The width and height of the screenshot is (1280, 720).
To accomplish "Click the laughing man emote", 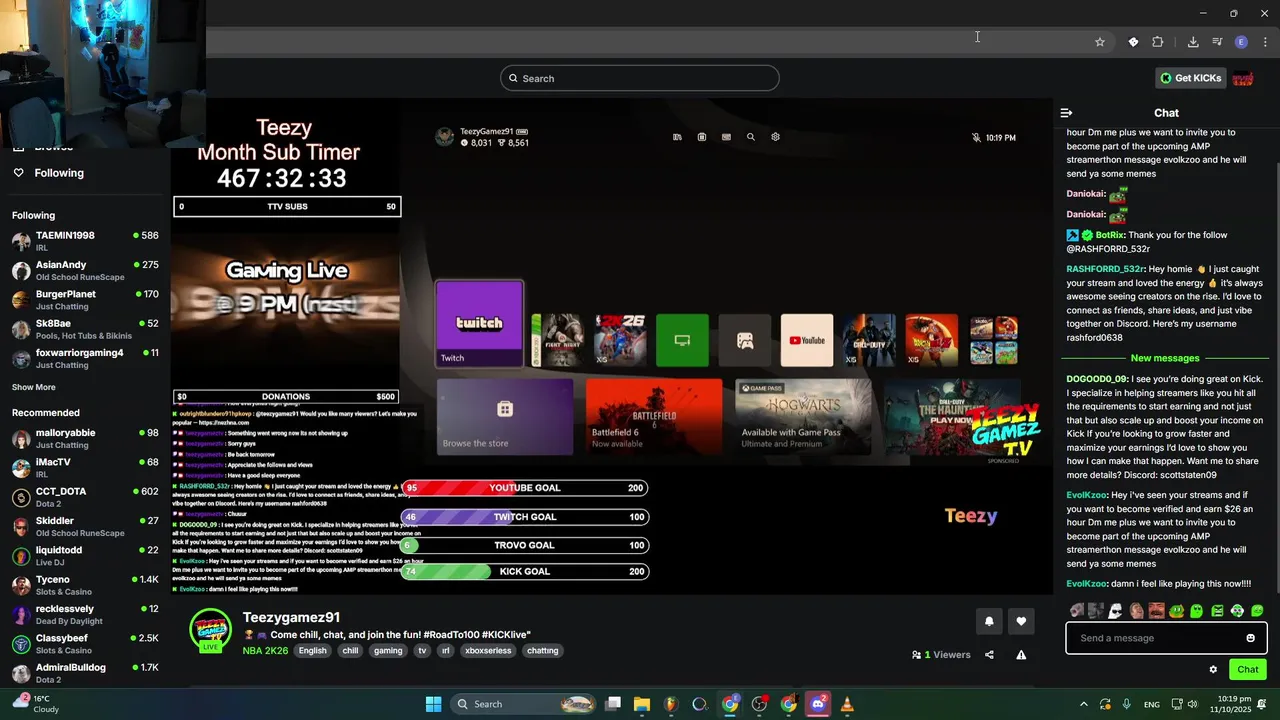I will 1157,610.
